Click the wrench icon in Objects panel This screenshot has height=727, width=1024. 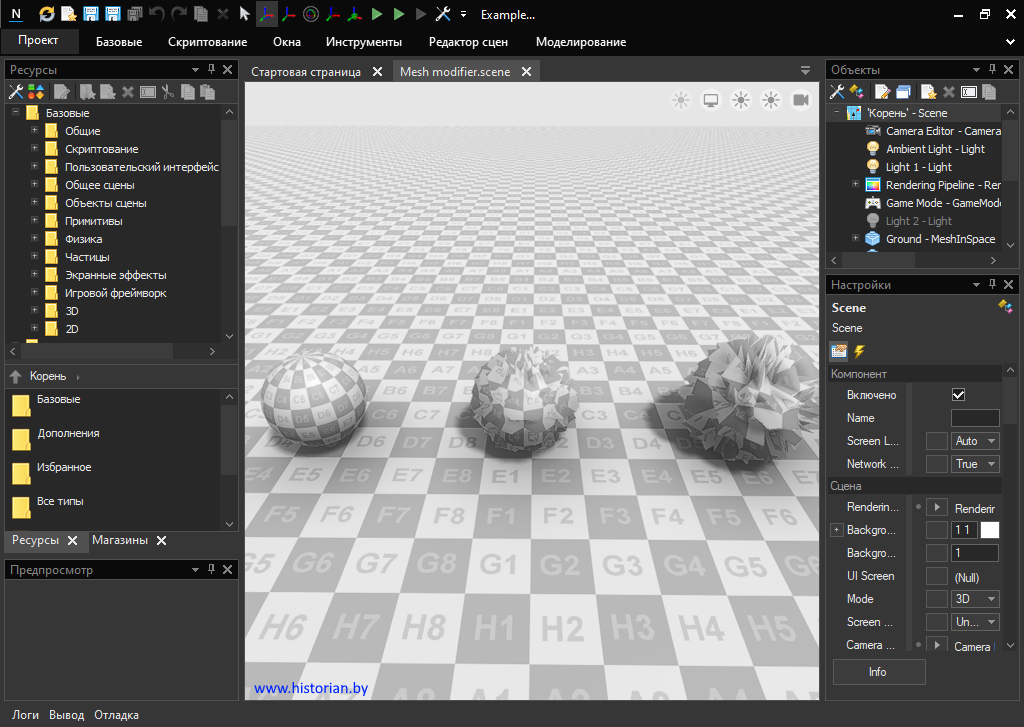tap(837, 92)
